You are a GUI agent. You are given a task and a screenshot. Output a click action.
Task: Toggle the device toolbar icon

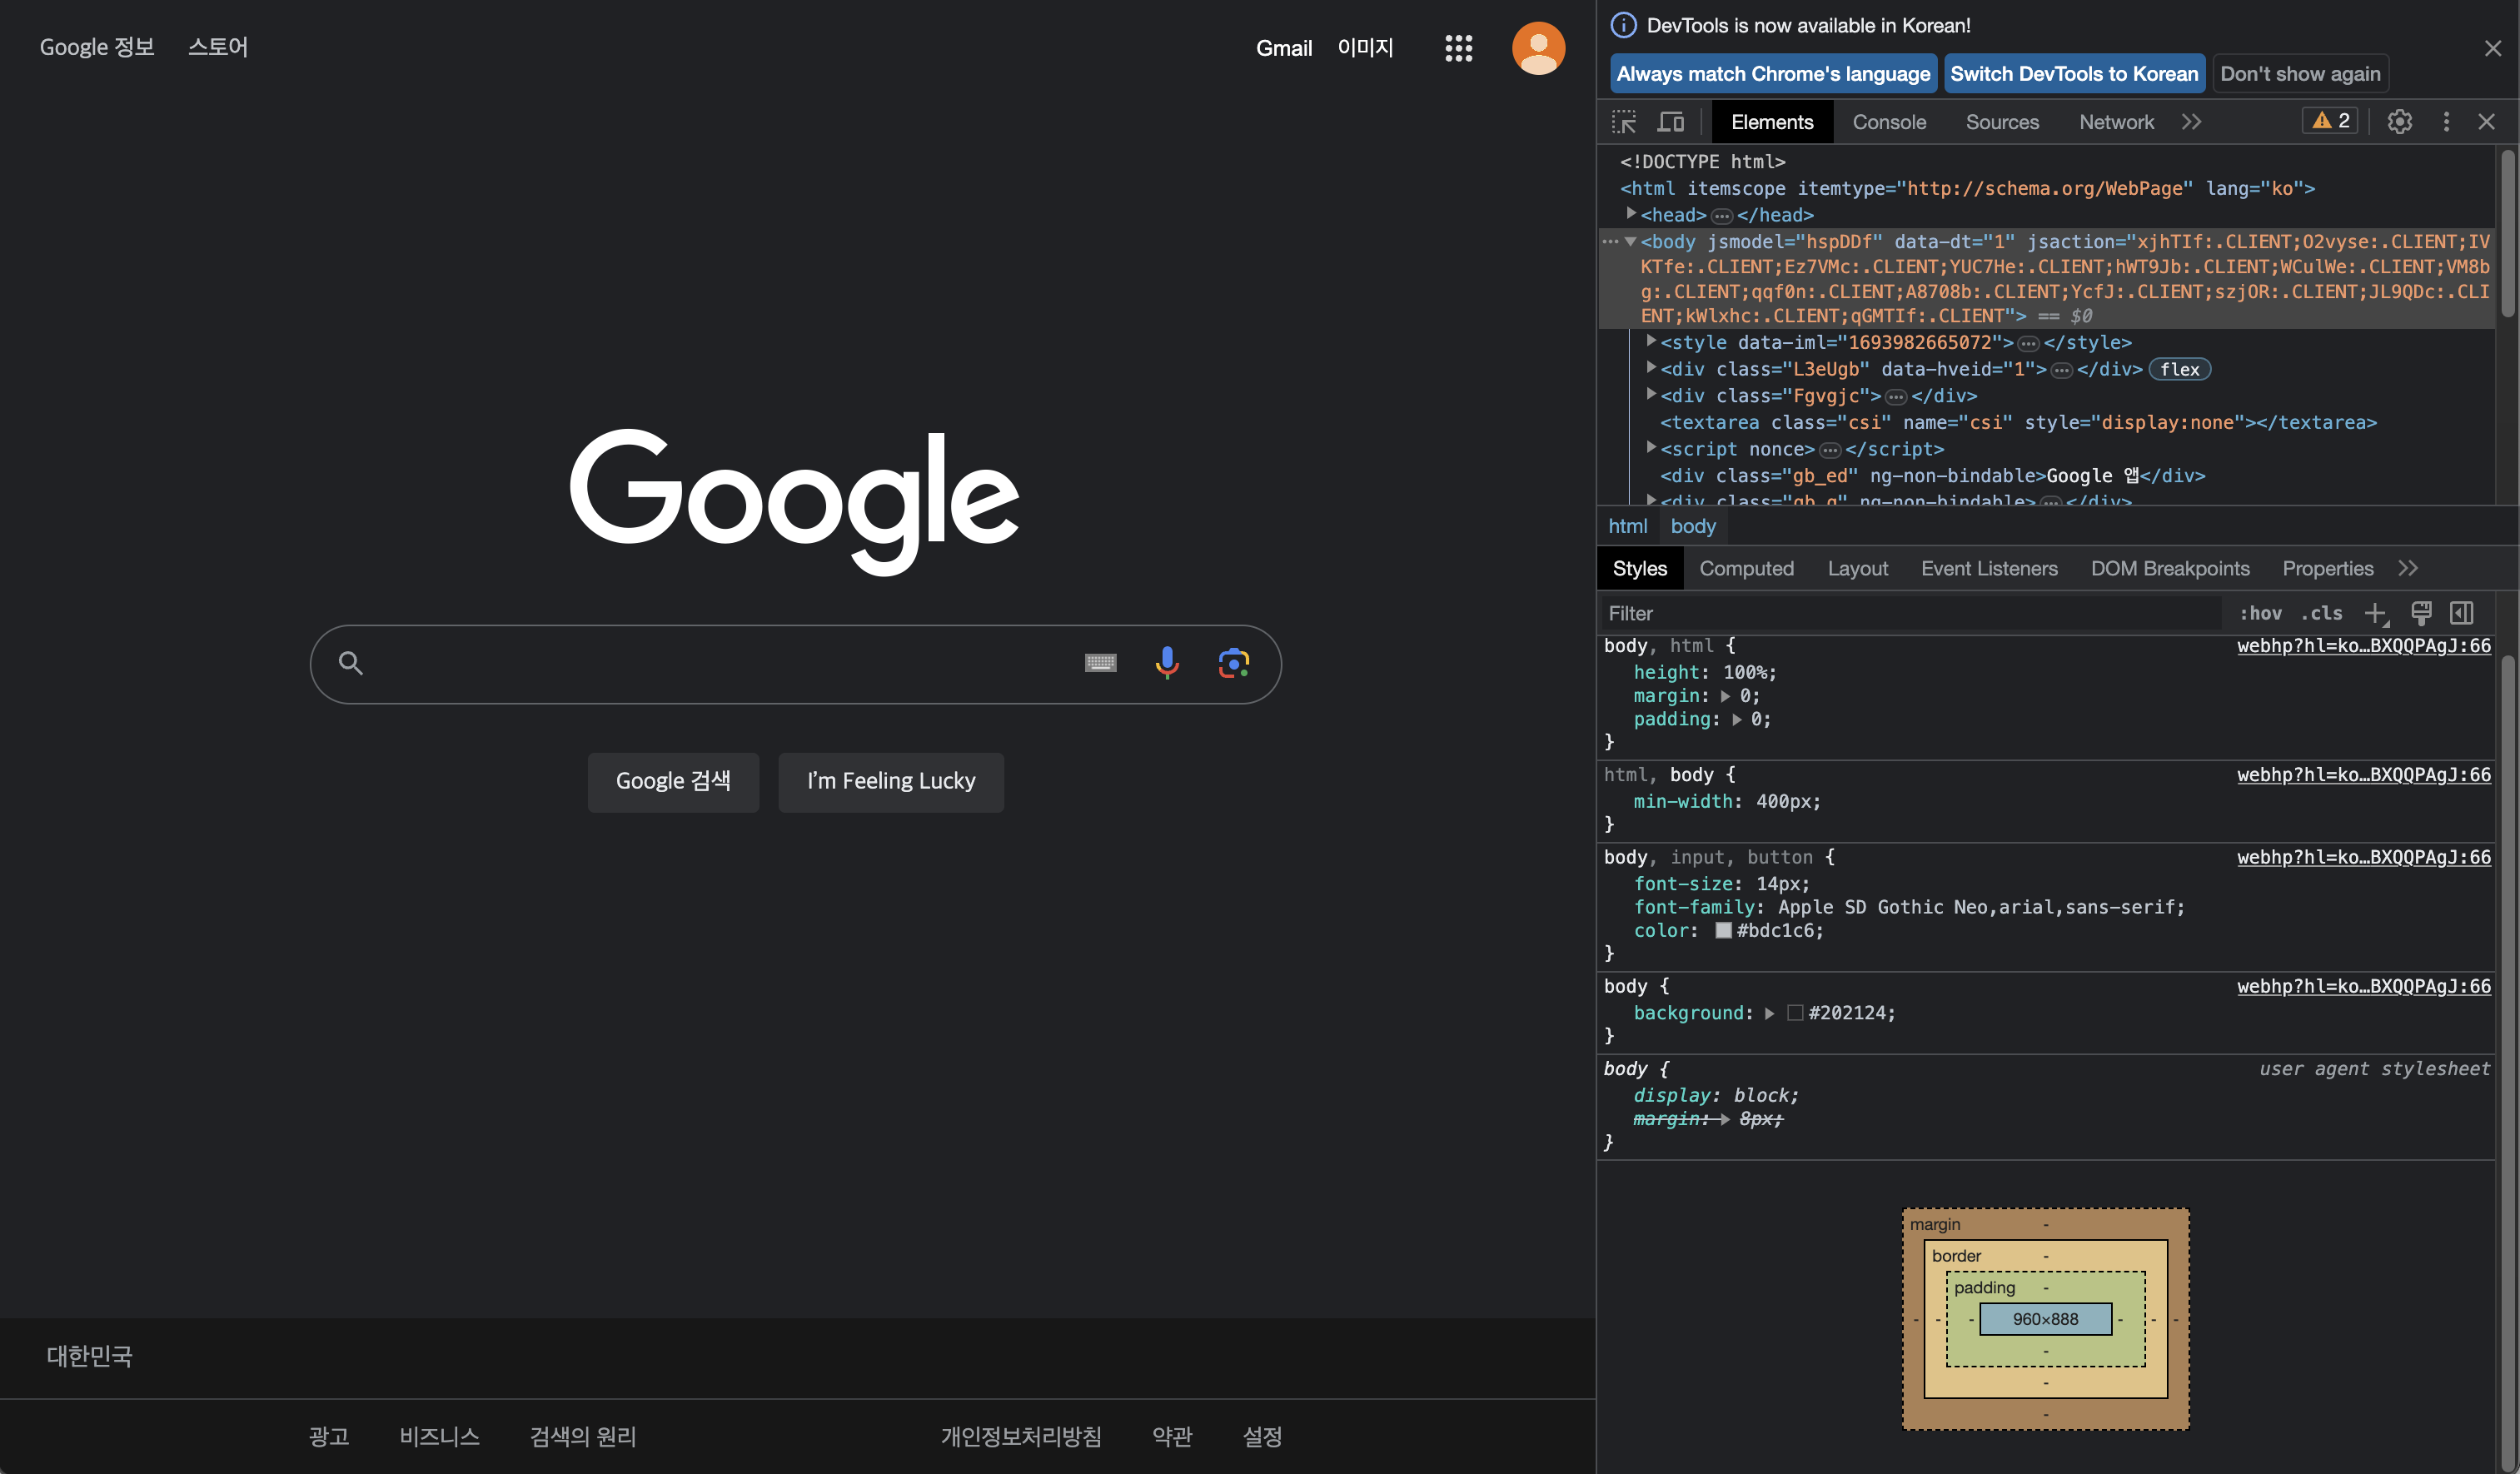(1670, 122)
